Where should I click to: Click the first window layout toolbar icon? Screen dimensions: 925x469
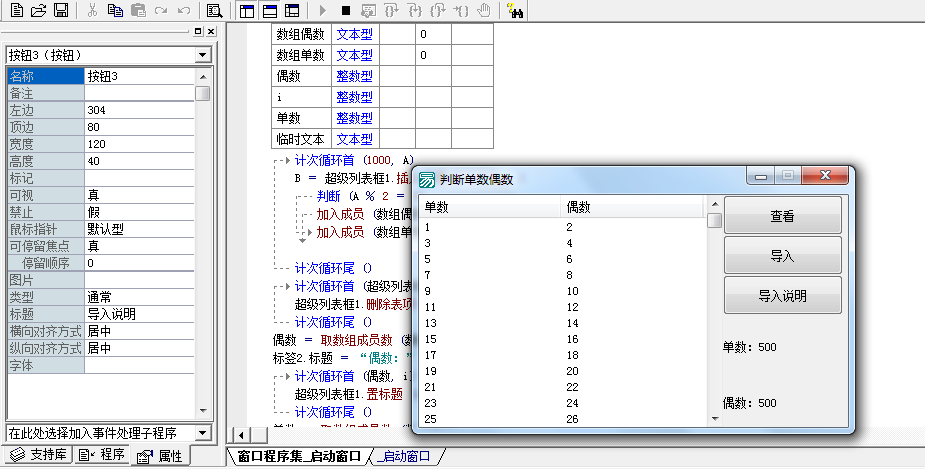tap(247, 11)
